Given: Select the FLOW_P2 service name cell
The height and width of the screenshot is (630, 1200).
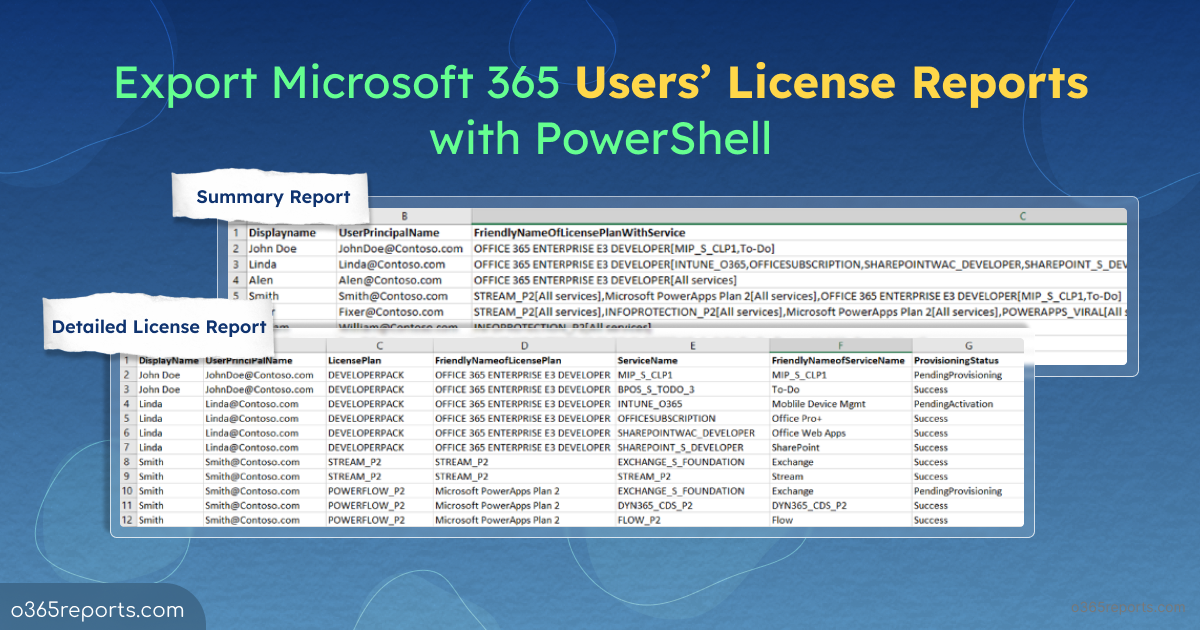Looking at the screenshot, I should click(639, 520).
